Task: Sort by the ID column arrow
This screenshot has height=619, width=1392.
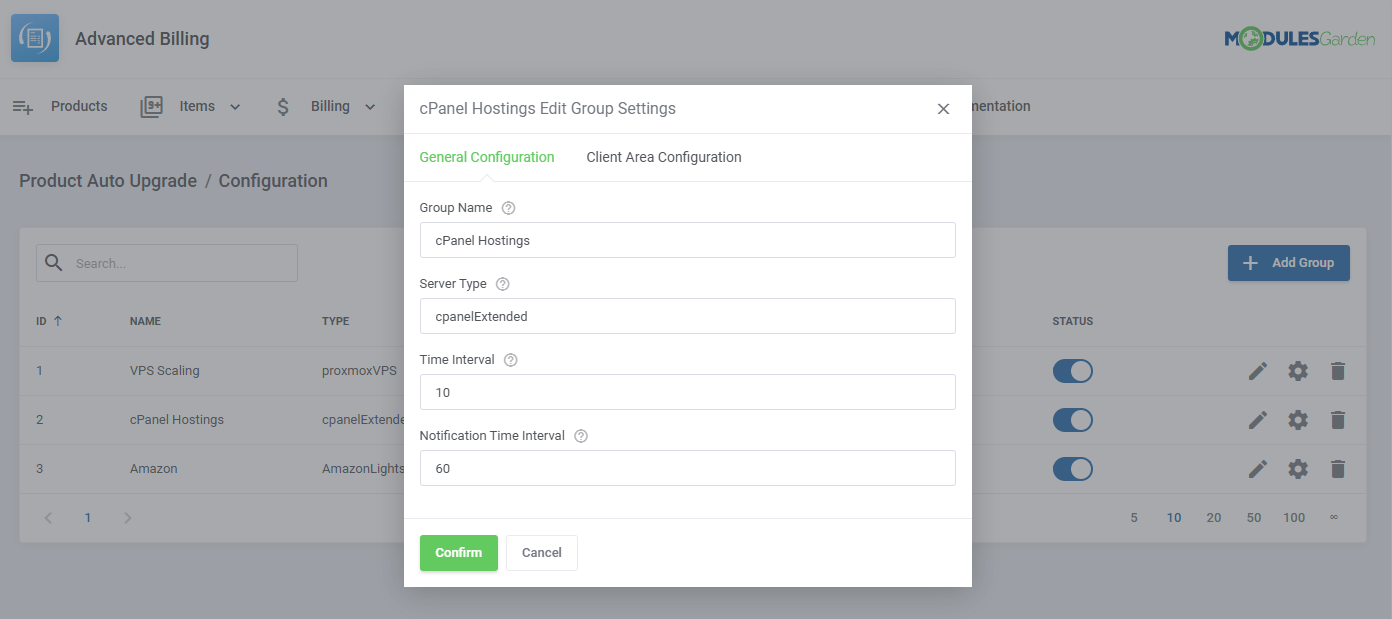Action: coord(57,321)
